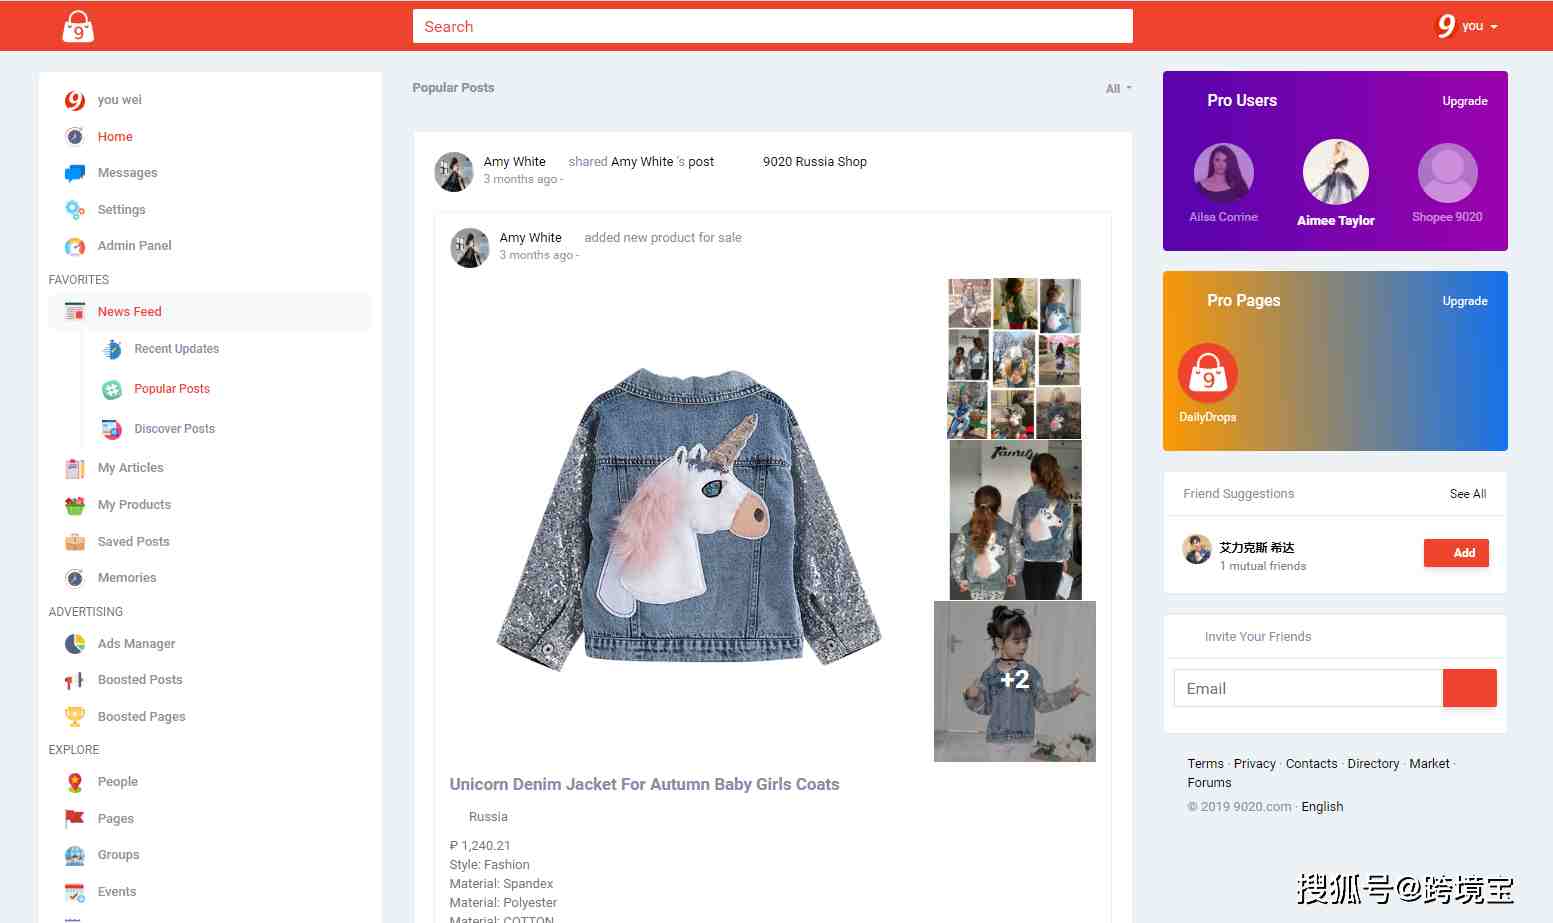1553x923 pixels.
Task: Open the two girls wearing jackets photo
Action: [x=1015, y=520]
